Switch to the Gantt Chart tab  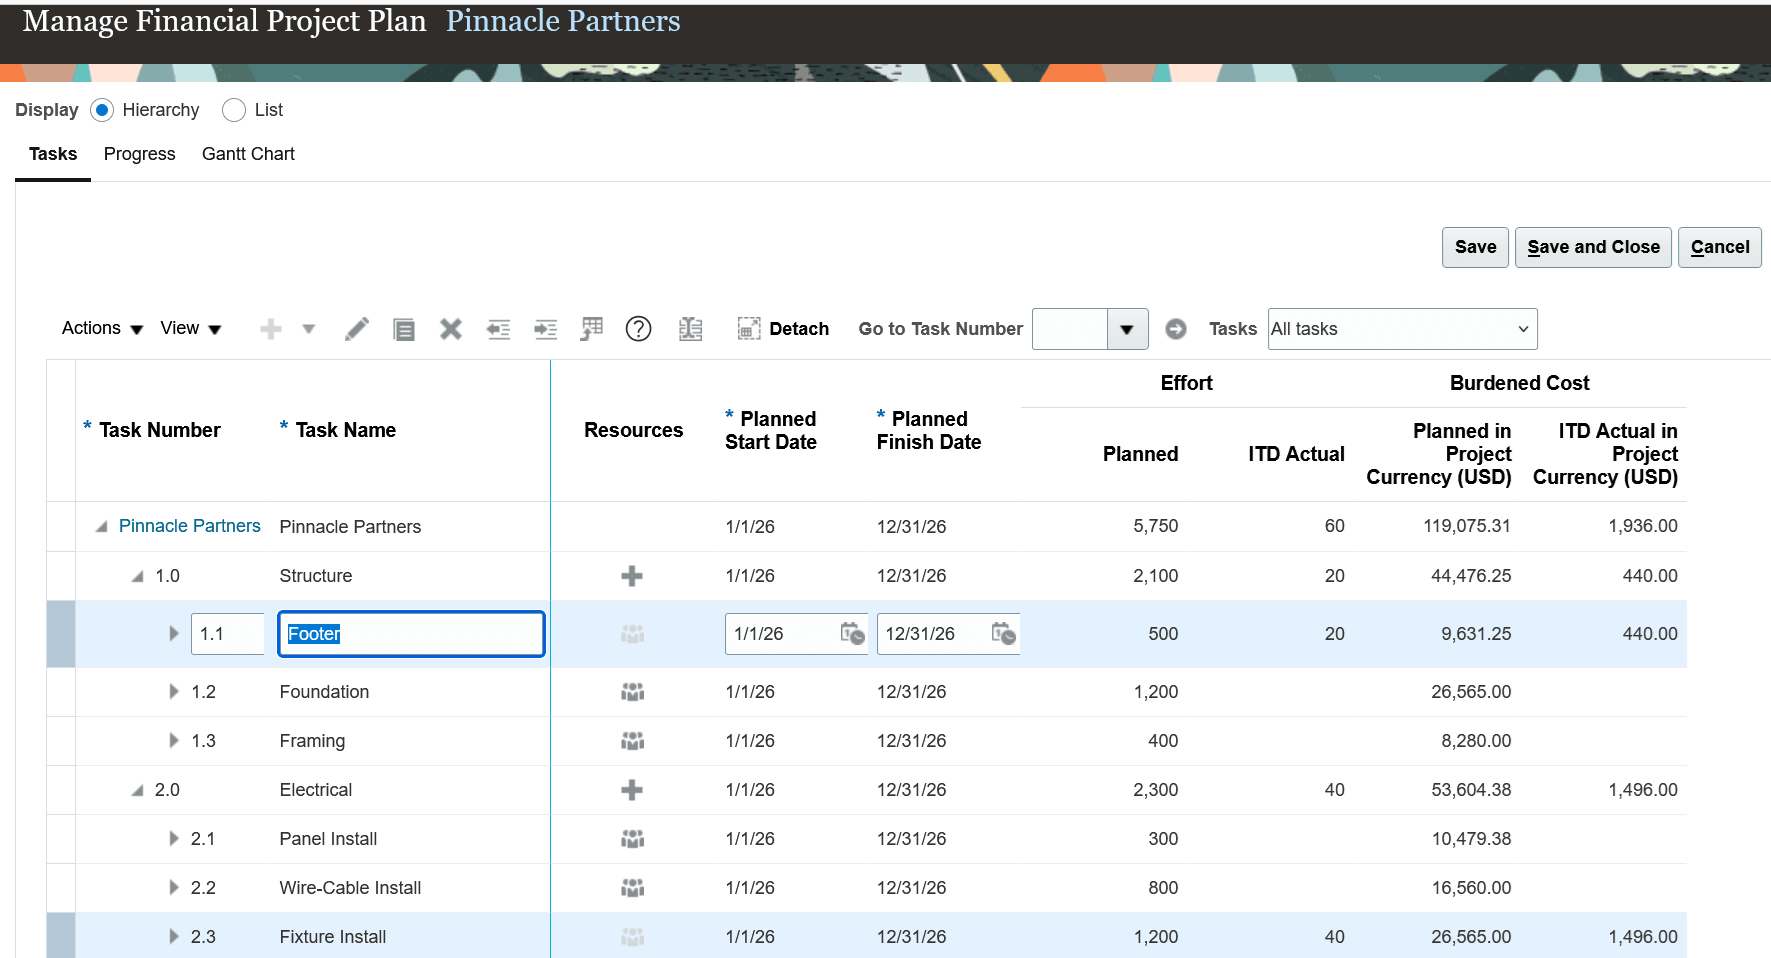[247, 154]
